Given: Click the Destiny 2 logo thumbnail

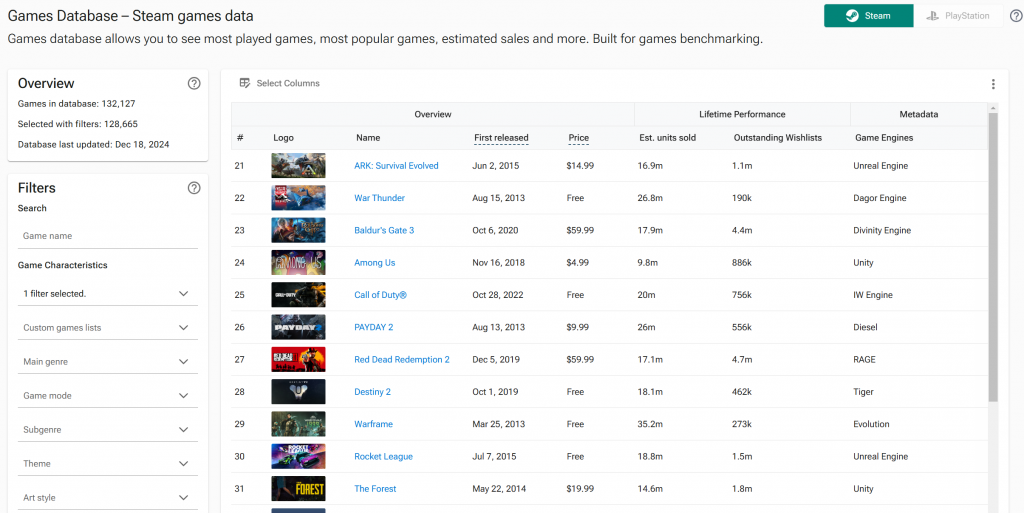Looking at the screenshot, I should [x=298, y=392].
